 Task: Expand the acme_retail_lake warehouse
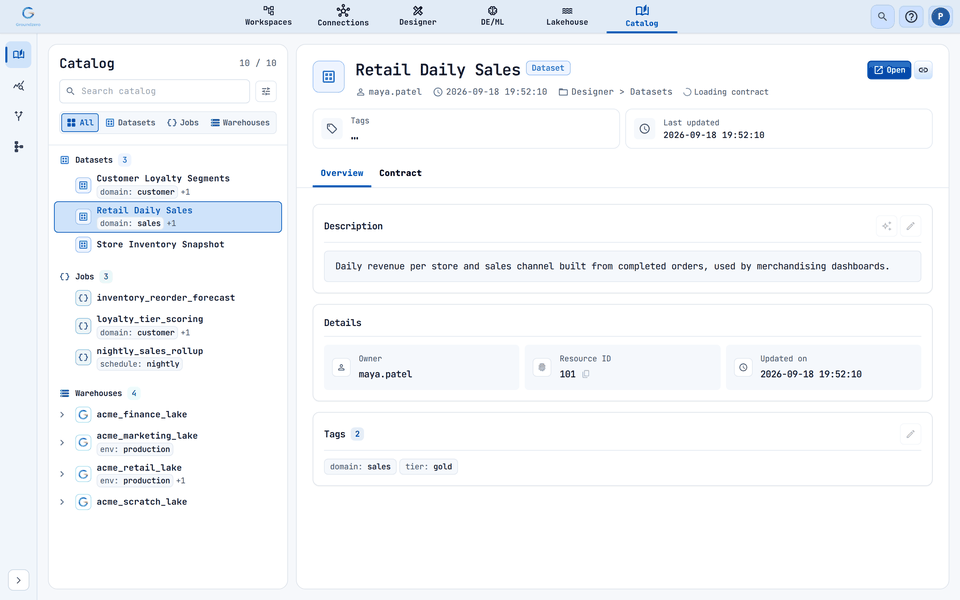[x=62, y=474]
